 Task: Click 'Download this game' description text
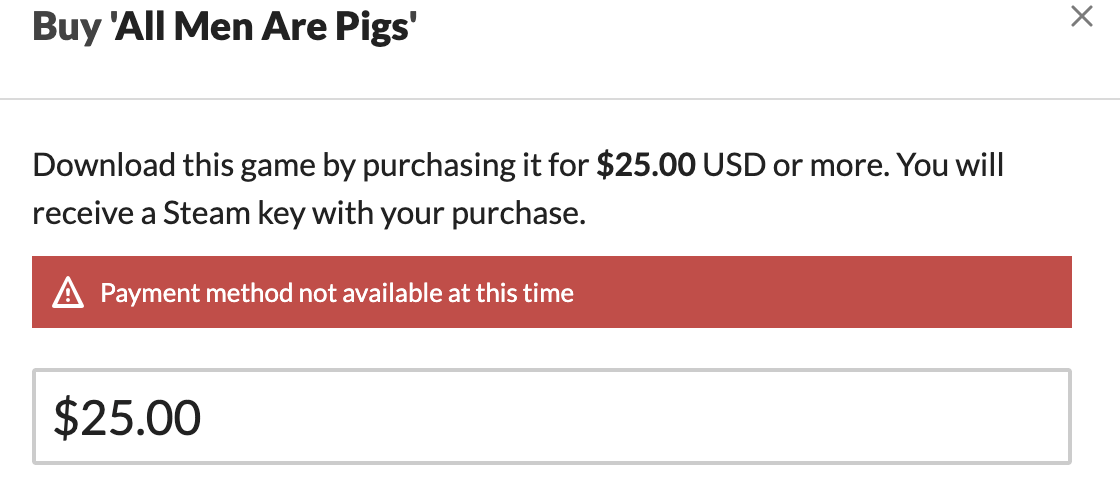(x=156, y=165)
